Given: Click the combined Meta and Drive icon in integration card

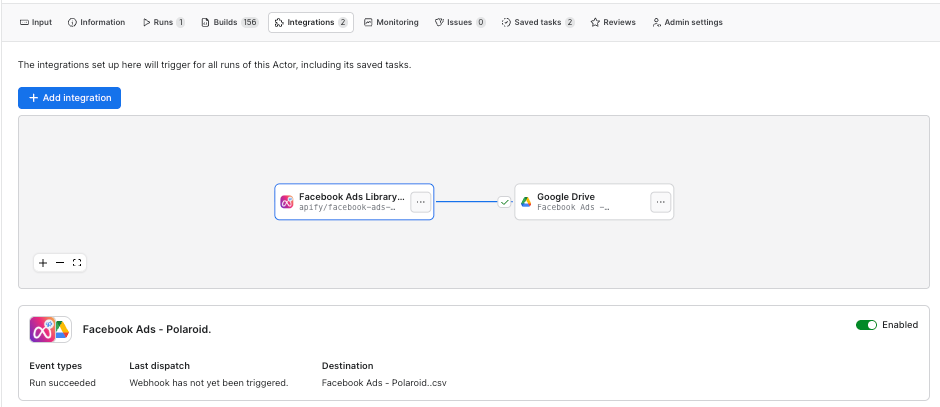Looking at the screenshot, I should 50,329.
